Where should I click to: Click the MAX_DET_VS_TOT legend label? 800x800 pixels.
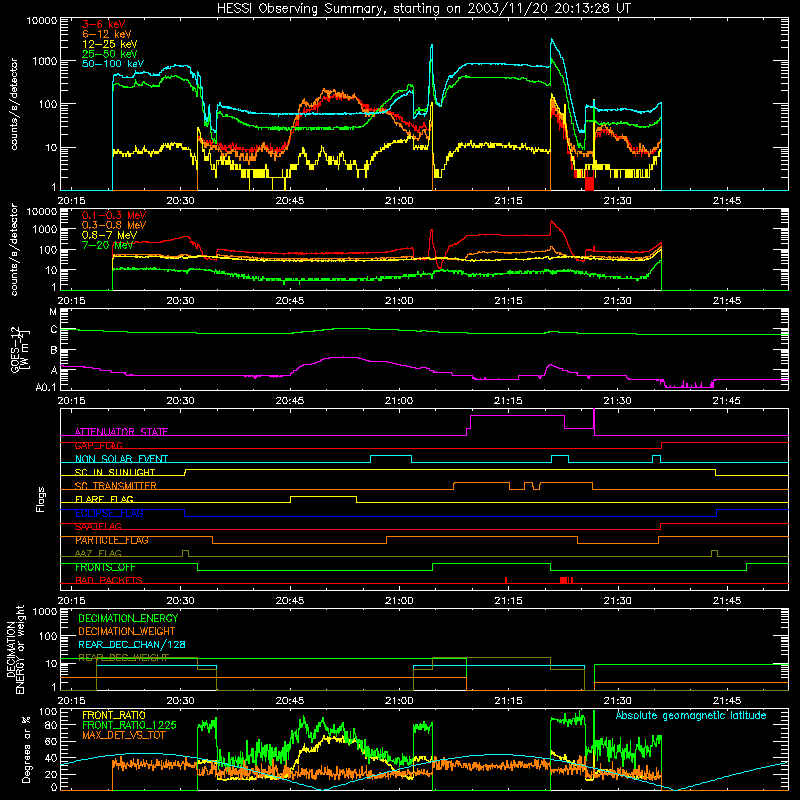124,735
